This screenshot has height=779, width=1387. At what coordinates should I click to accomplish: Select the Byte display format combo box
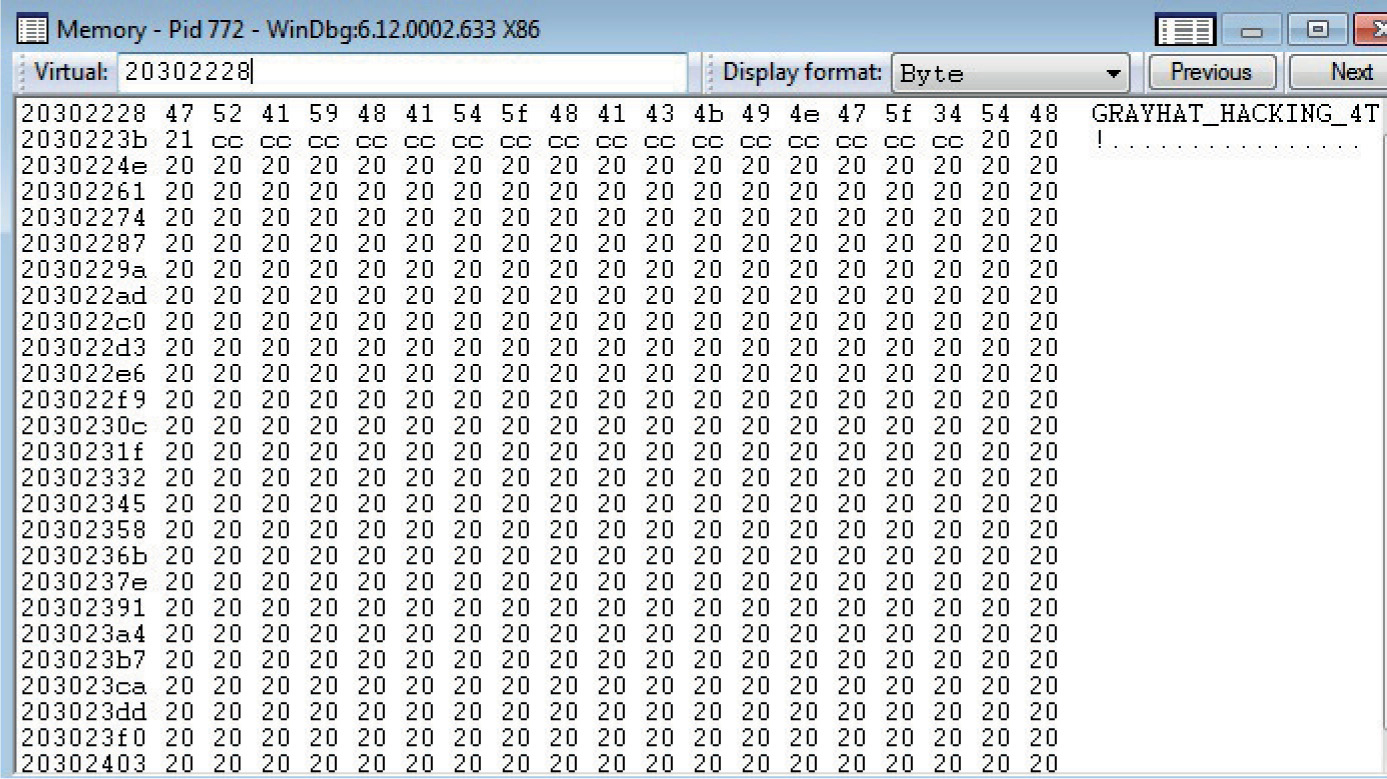pos(1010,74)
